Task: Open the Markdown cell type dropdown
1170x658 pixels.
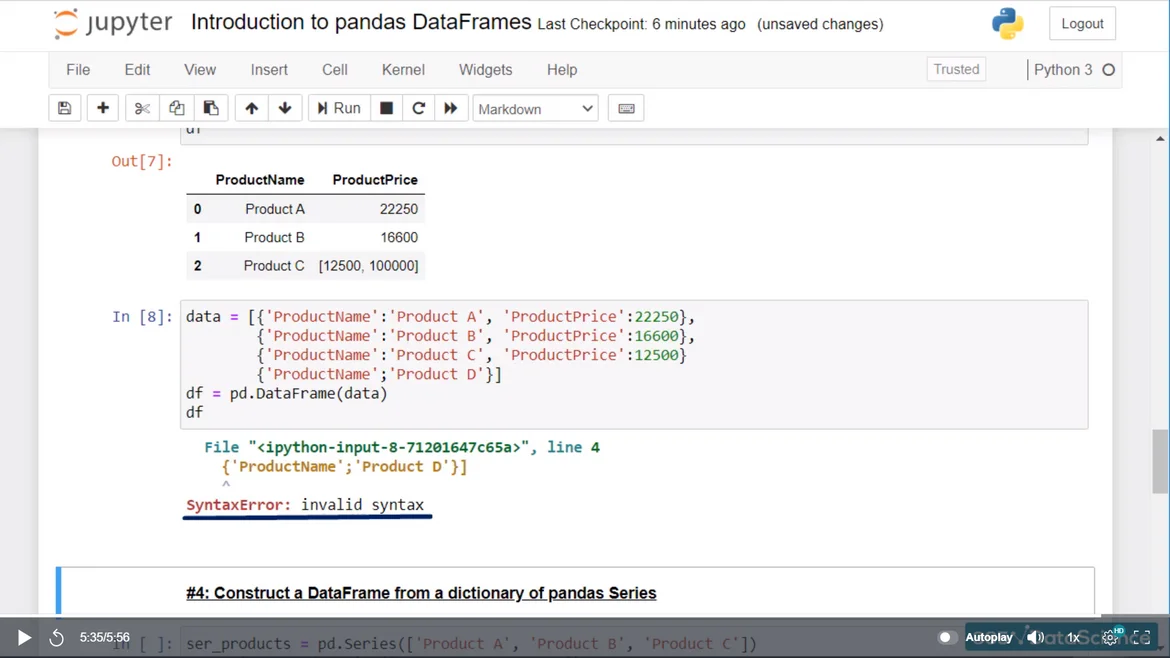Action: 535,108
